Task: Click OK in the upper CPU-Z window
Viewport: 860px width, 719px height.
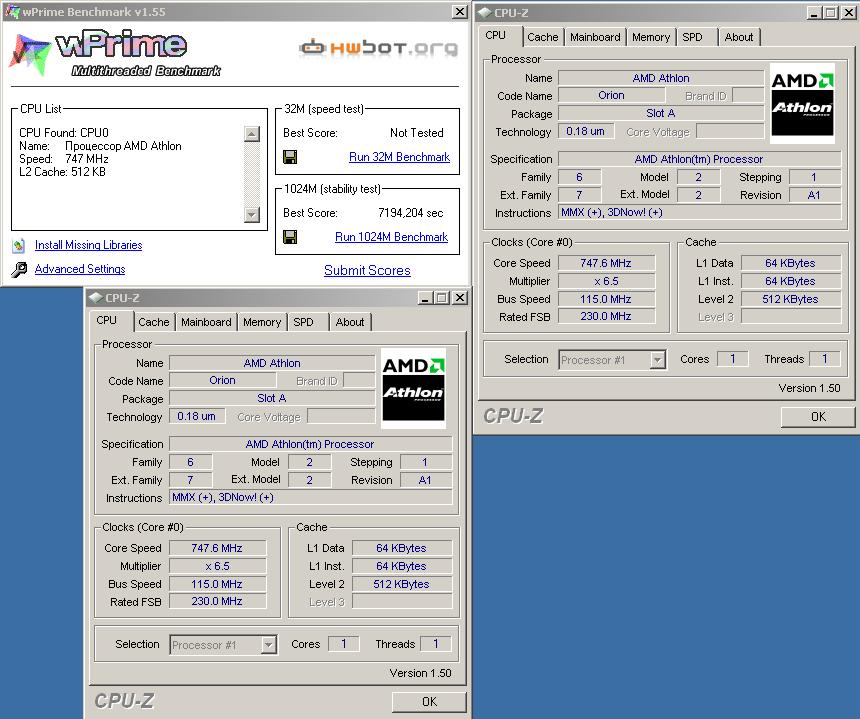Action: point(818,417)
